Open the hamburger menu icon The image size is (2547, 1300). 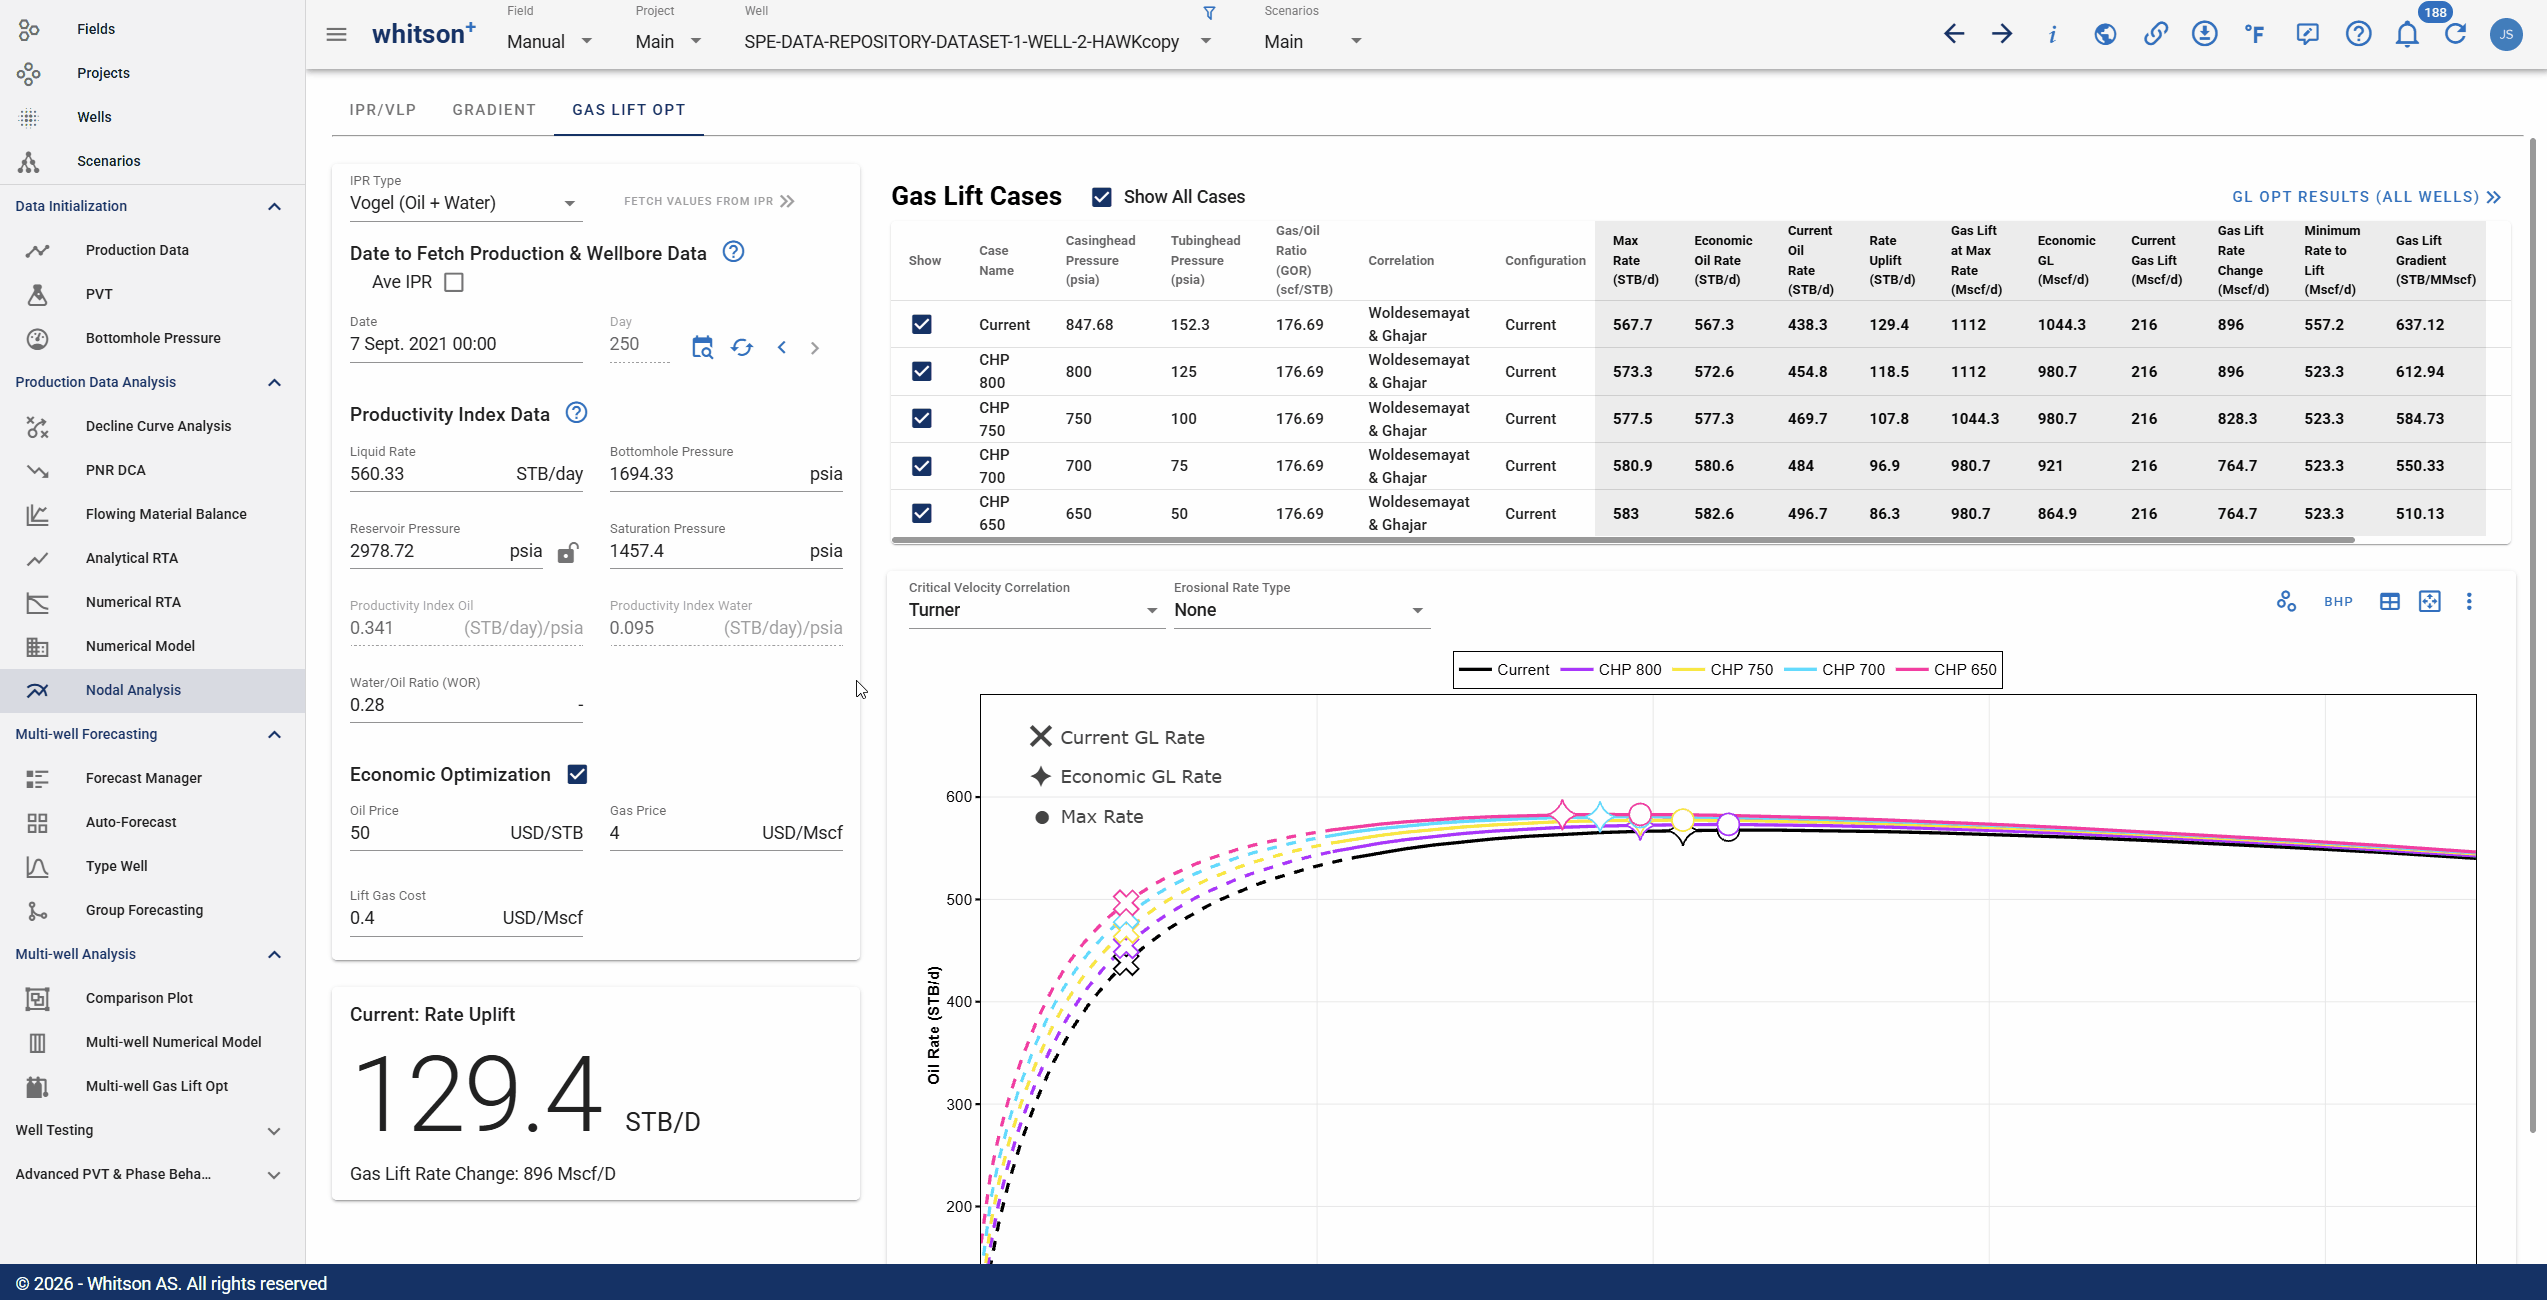[336, 35]
